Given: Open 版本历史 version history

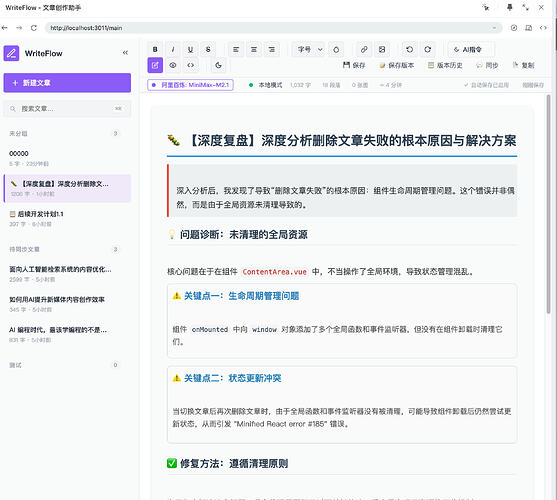Looking at the screenshot, I should pos(445,65).
